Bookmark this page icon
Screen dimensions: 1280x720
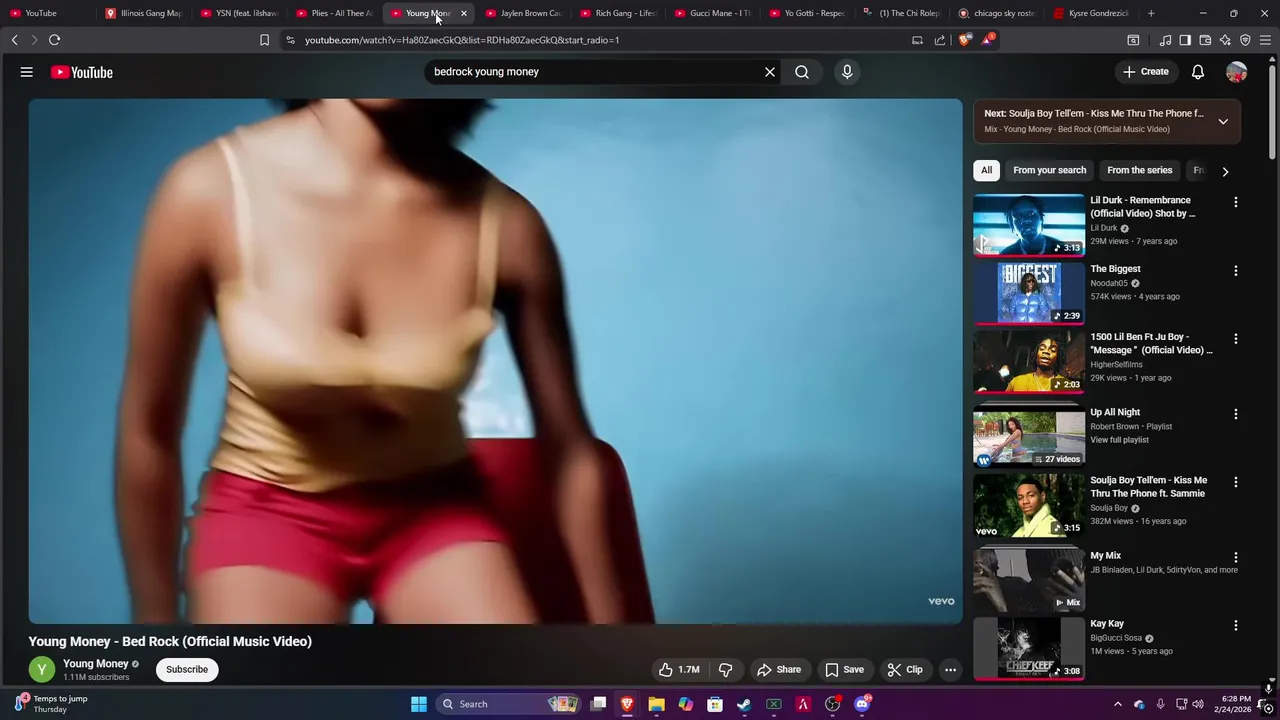coord(264,40)
